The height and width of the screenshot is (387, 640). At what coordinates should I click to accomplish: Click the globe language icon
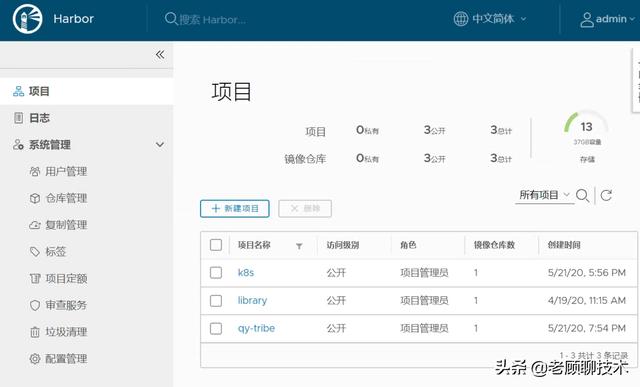[461, 19]
